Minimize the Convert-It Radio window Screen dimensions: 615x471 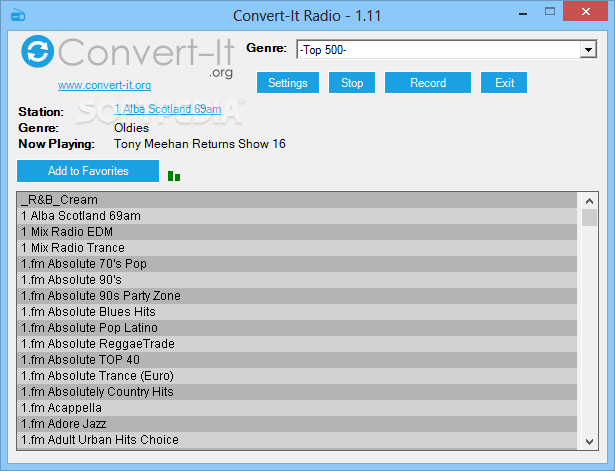pos(523,14)
